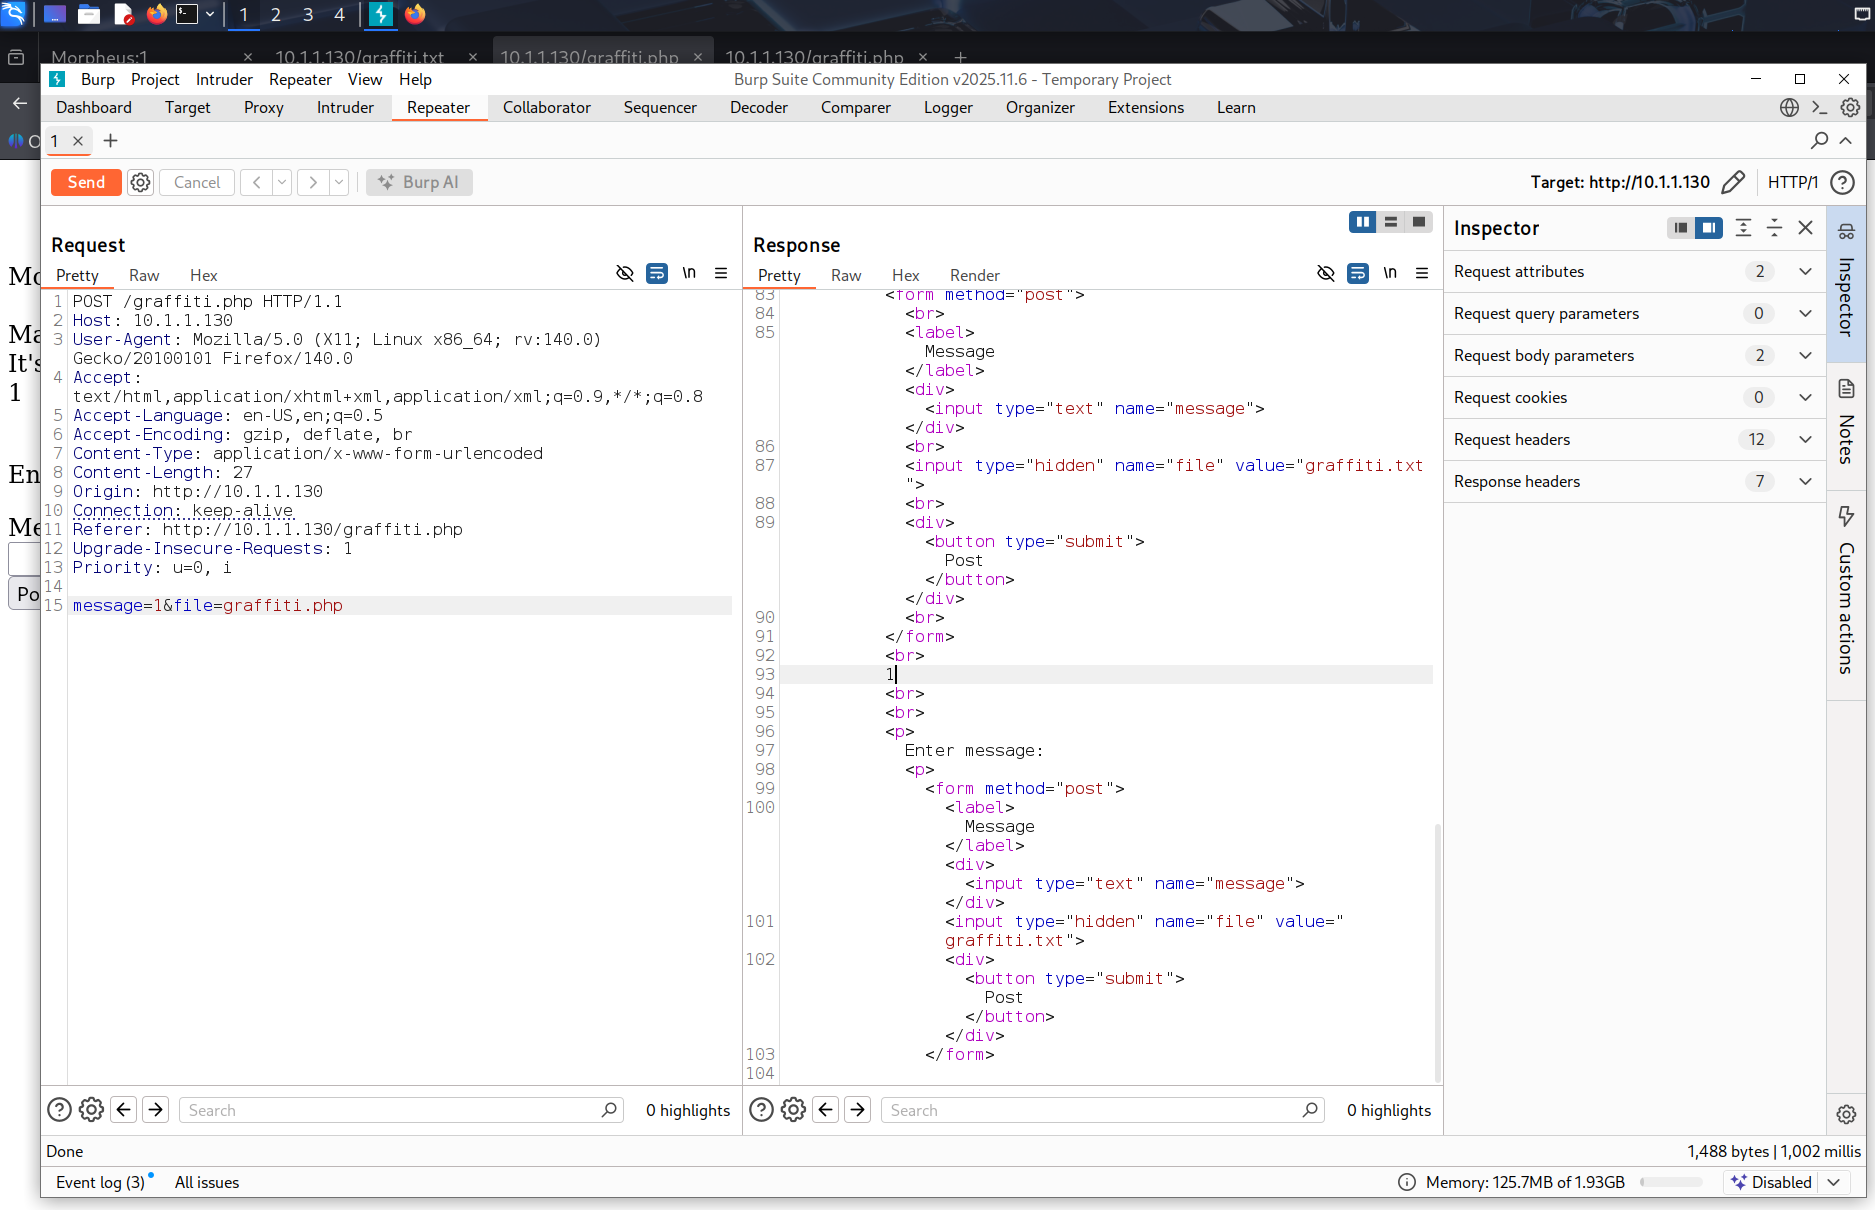Open the Notes side panel icon
This screenshot has height=1210, width=1875.
1846,389
